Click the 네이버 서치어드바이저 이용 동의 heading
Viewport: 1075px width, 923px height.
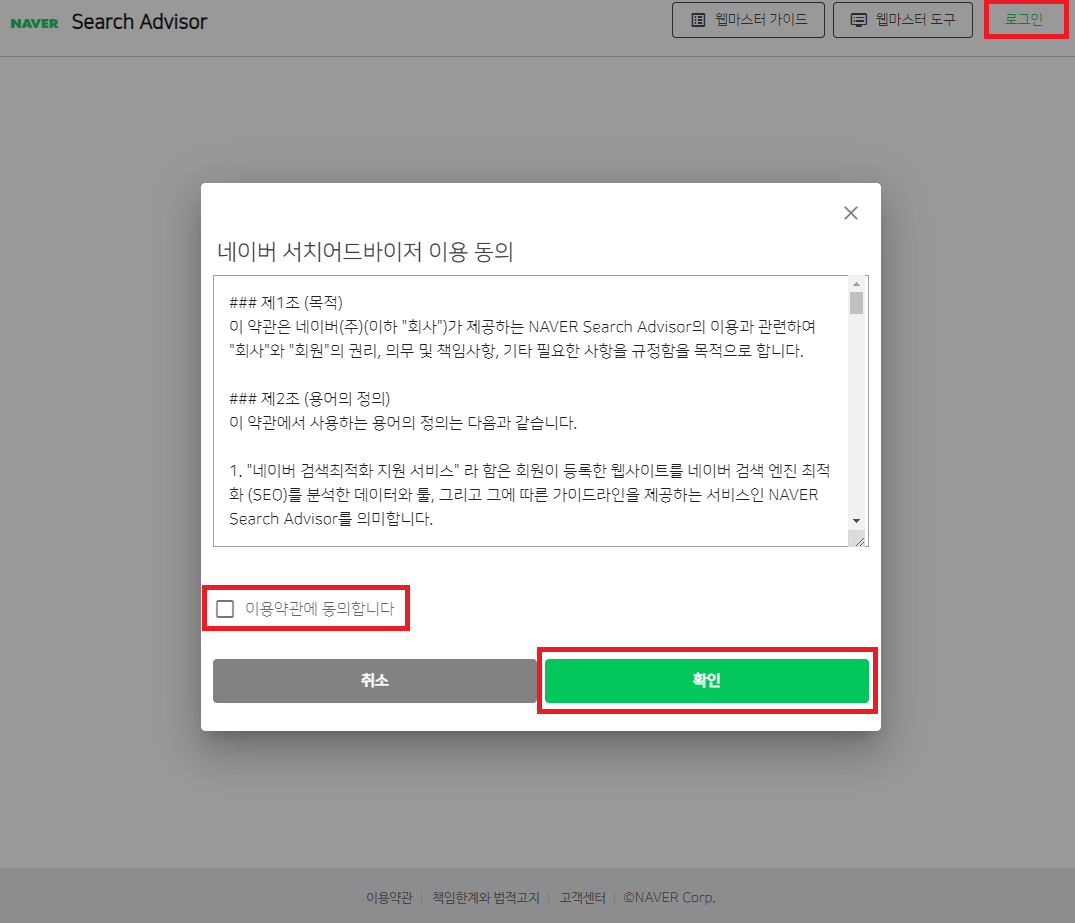coord(365,252)
